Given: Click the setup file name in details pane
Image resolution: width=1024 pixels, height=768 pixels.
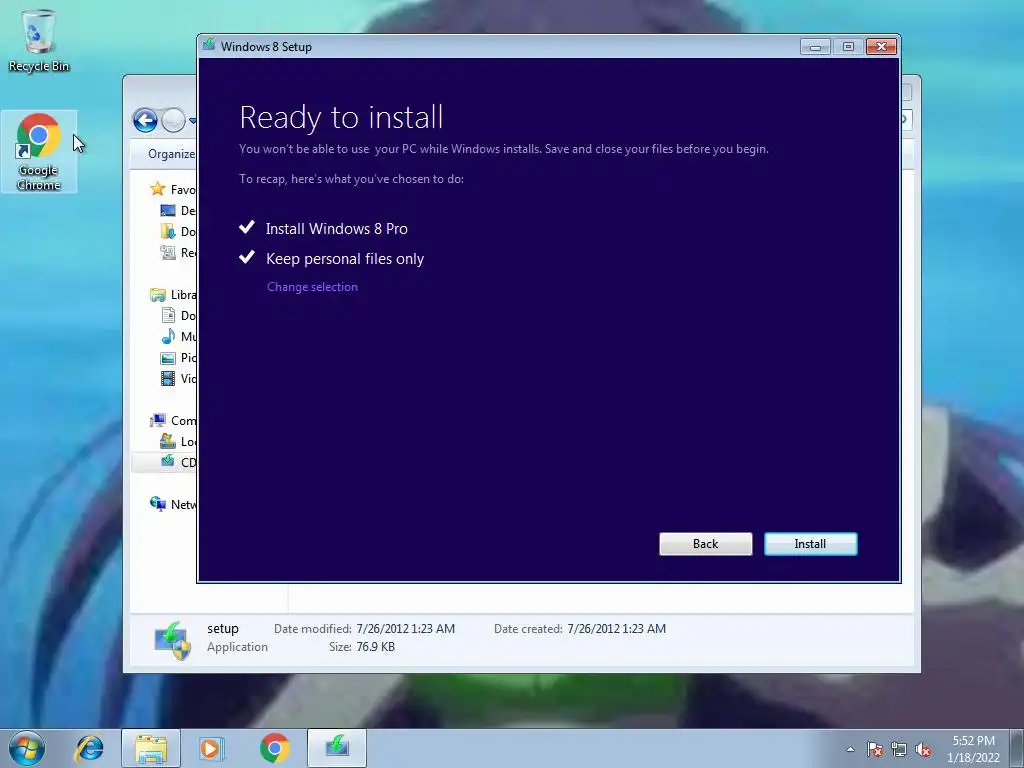Looking at the screenshot, I should (223, 628).
